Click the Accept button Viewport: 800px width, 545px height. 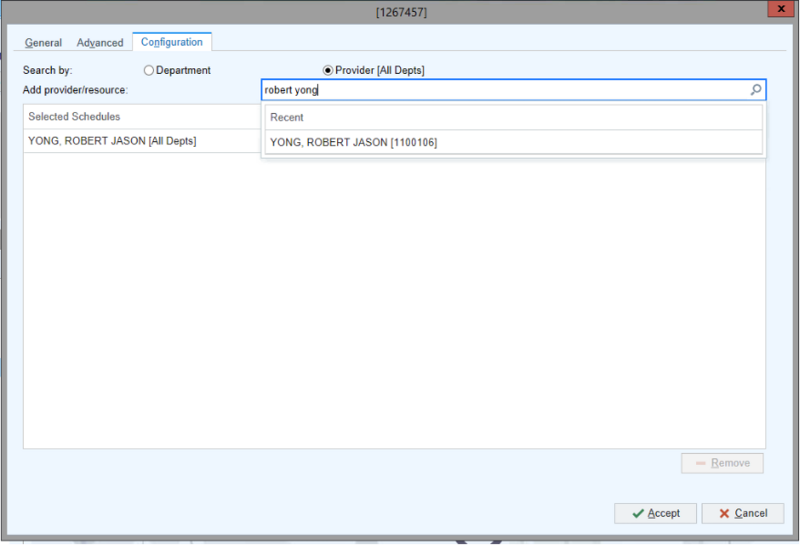(655, 513)
